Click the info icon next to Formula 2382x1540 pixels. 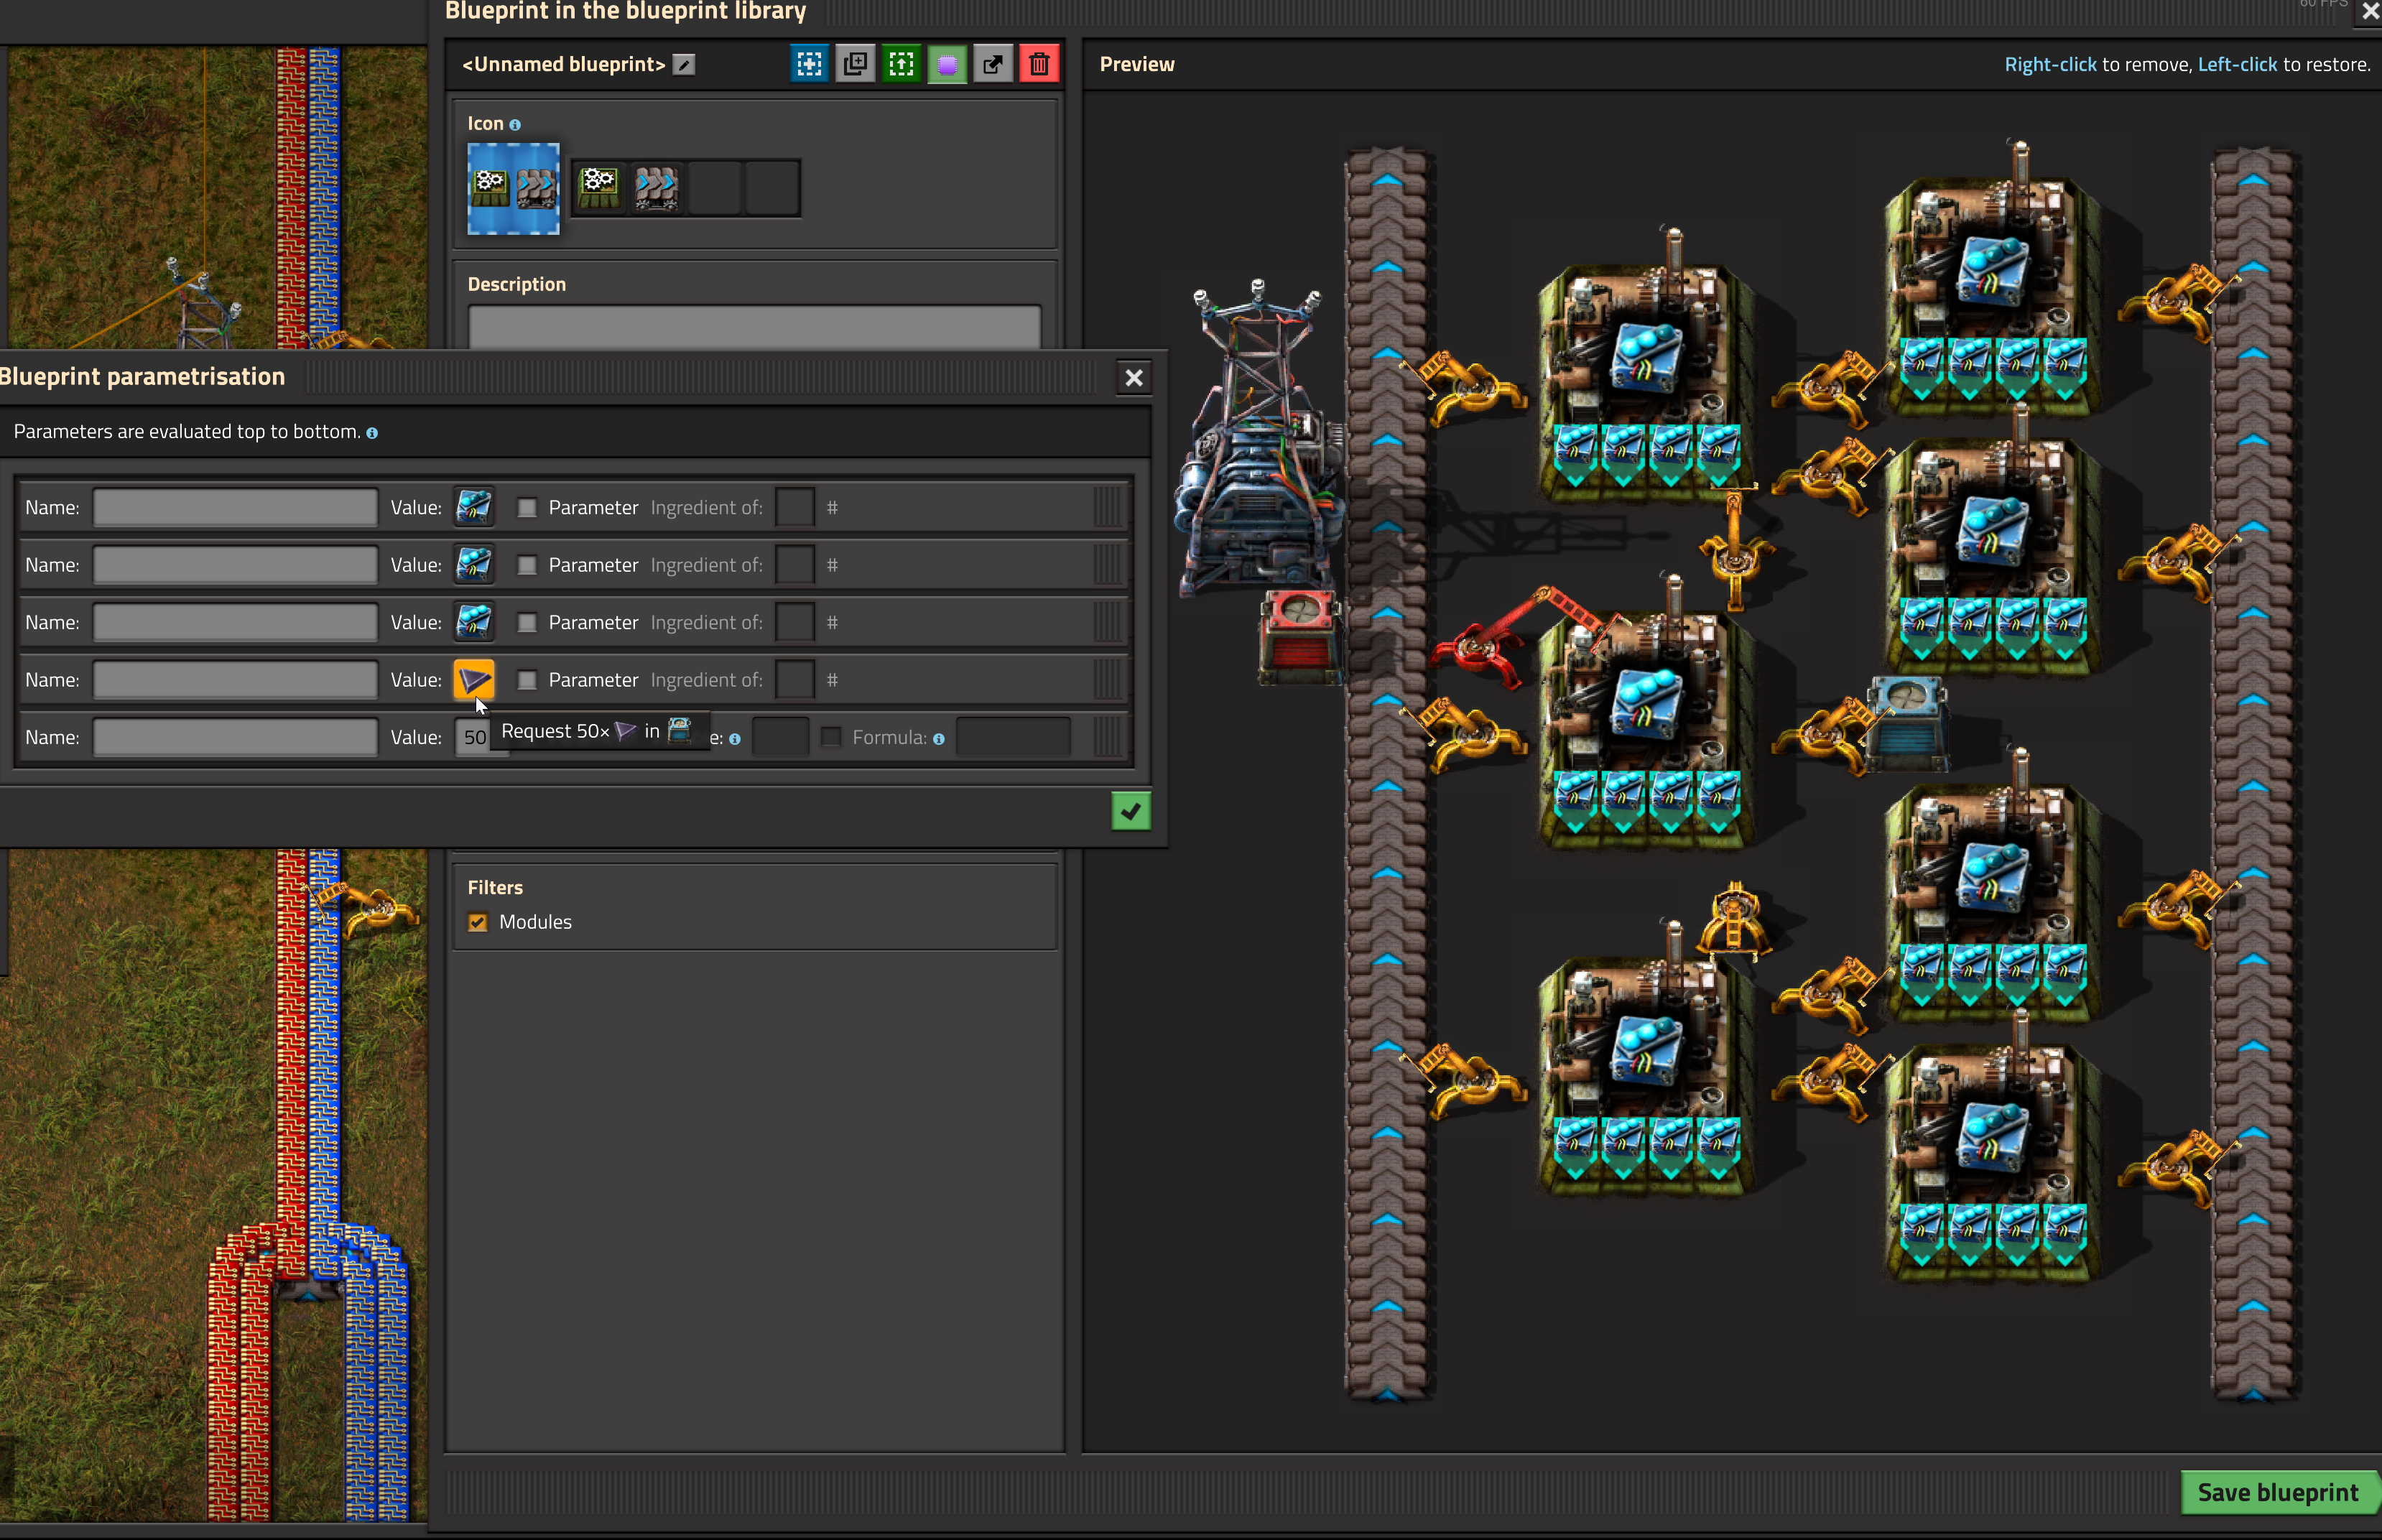tap(939, 739)
